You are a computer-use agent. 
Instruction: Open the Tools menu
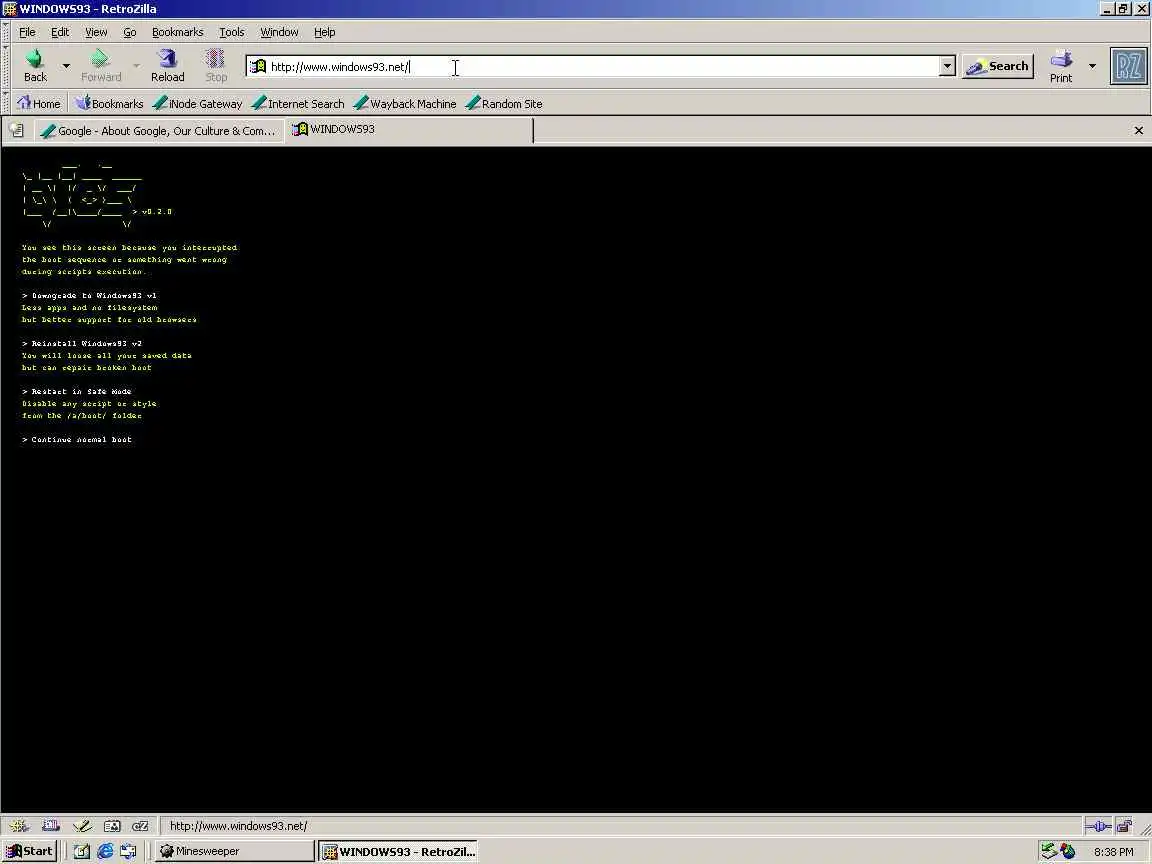231,32
